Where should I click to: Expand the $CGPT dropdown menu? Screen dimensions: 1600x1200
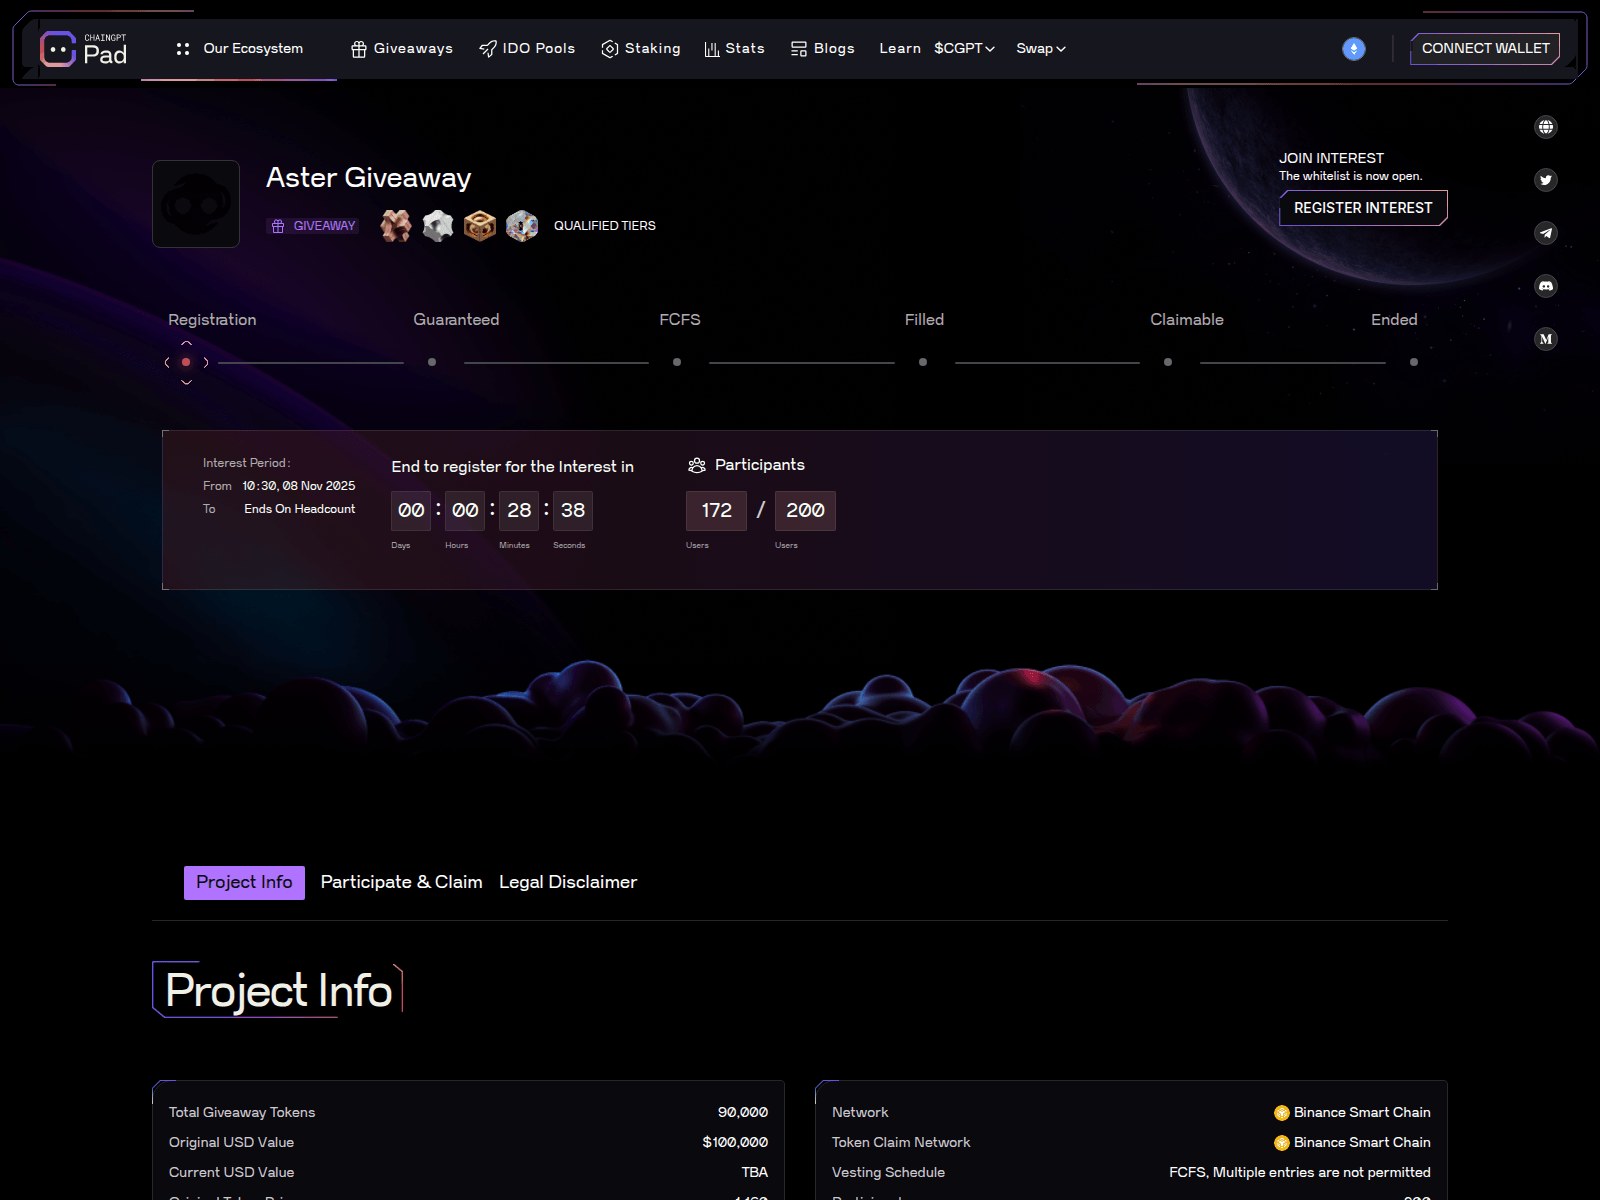point(965,48)
